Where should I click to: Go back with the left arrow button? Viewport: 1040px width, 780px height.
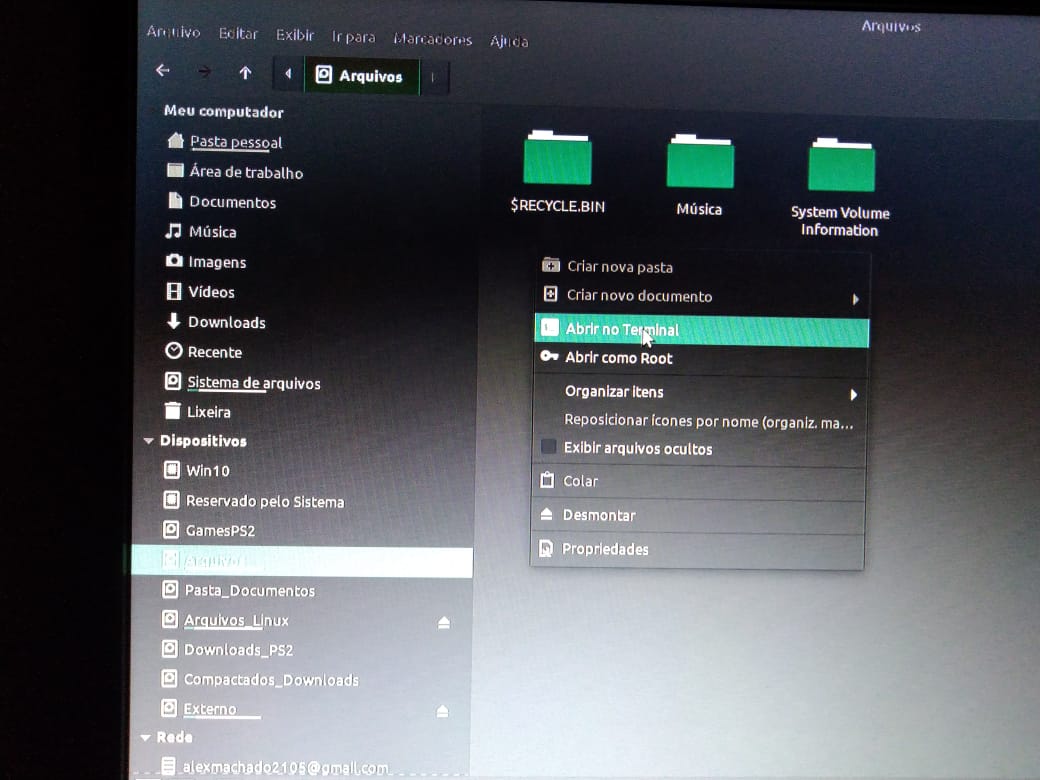162,70
